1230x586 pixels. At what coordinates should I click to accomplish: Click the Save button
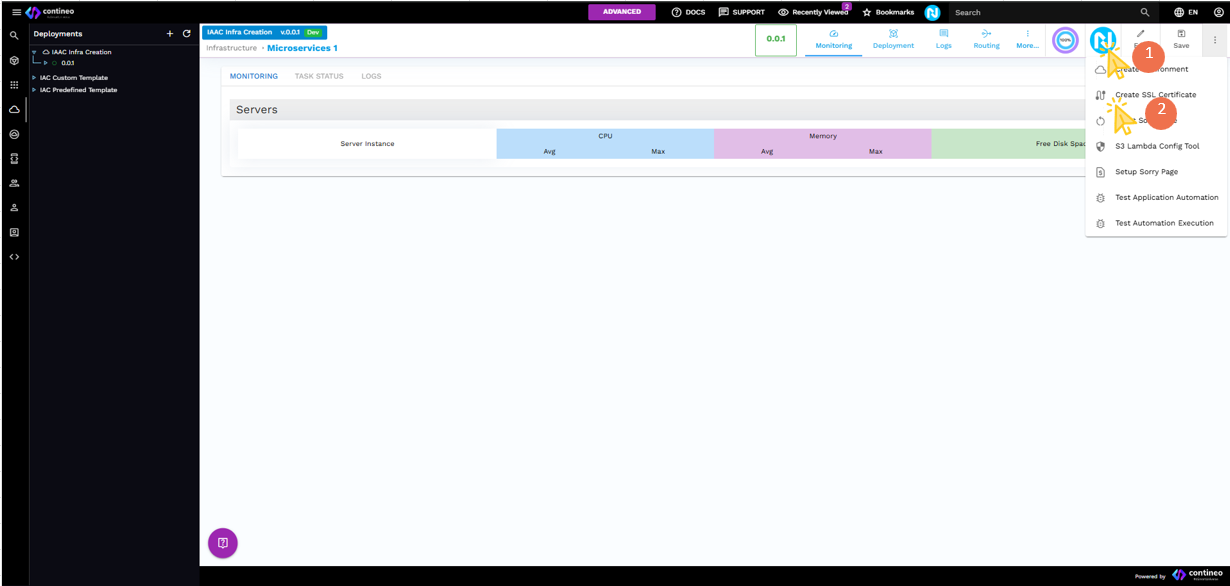[1181, 40]
